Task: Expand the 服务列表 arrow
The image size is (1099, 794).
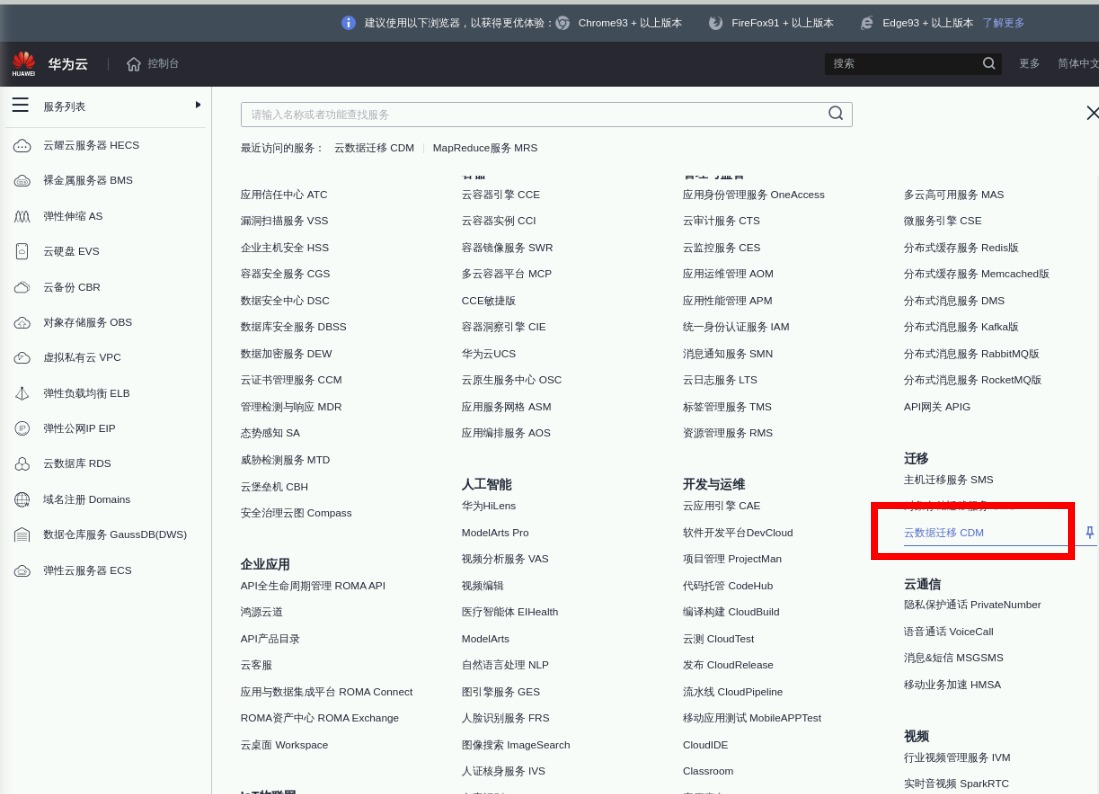Action: pos(198,105)
